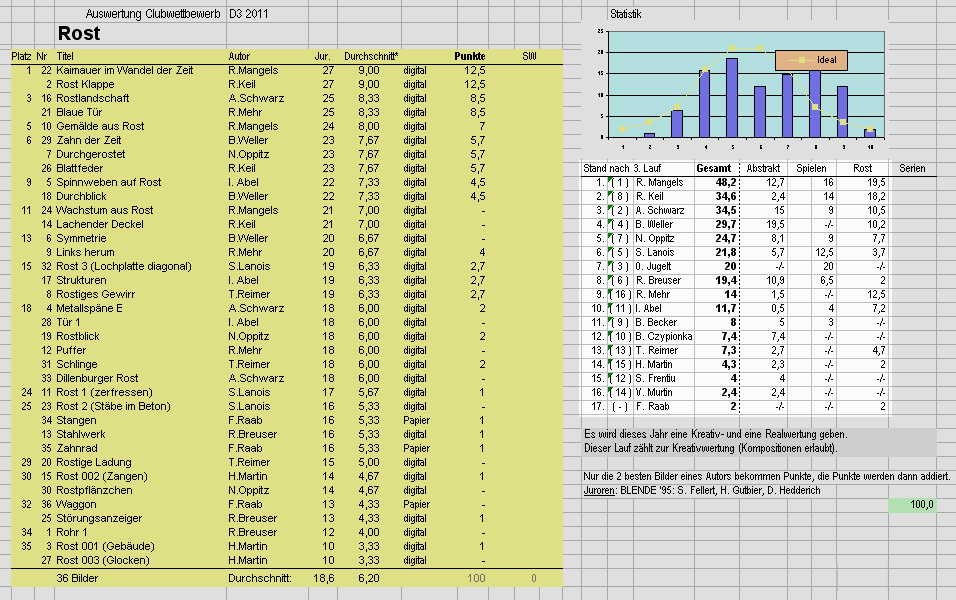Select the 'SW' column header
This screenshot has width=956, height=600.
[529, 56]
